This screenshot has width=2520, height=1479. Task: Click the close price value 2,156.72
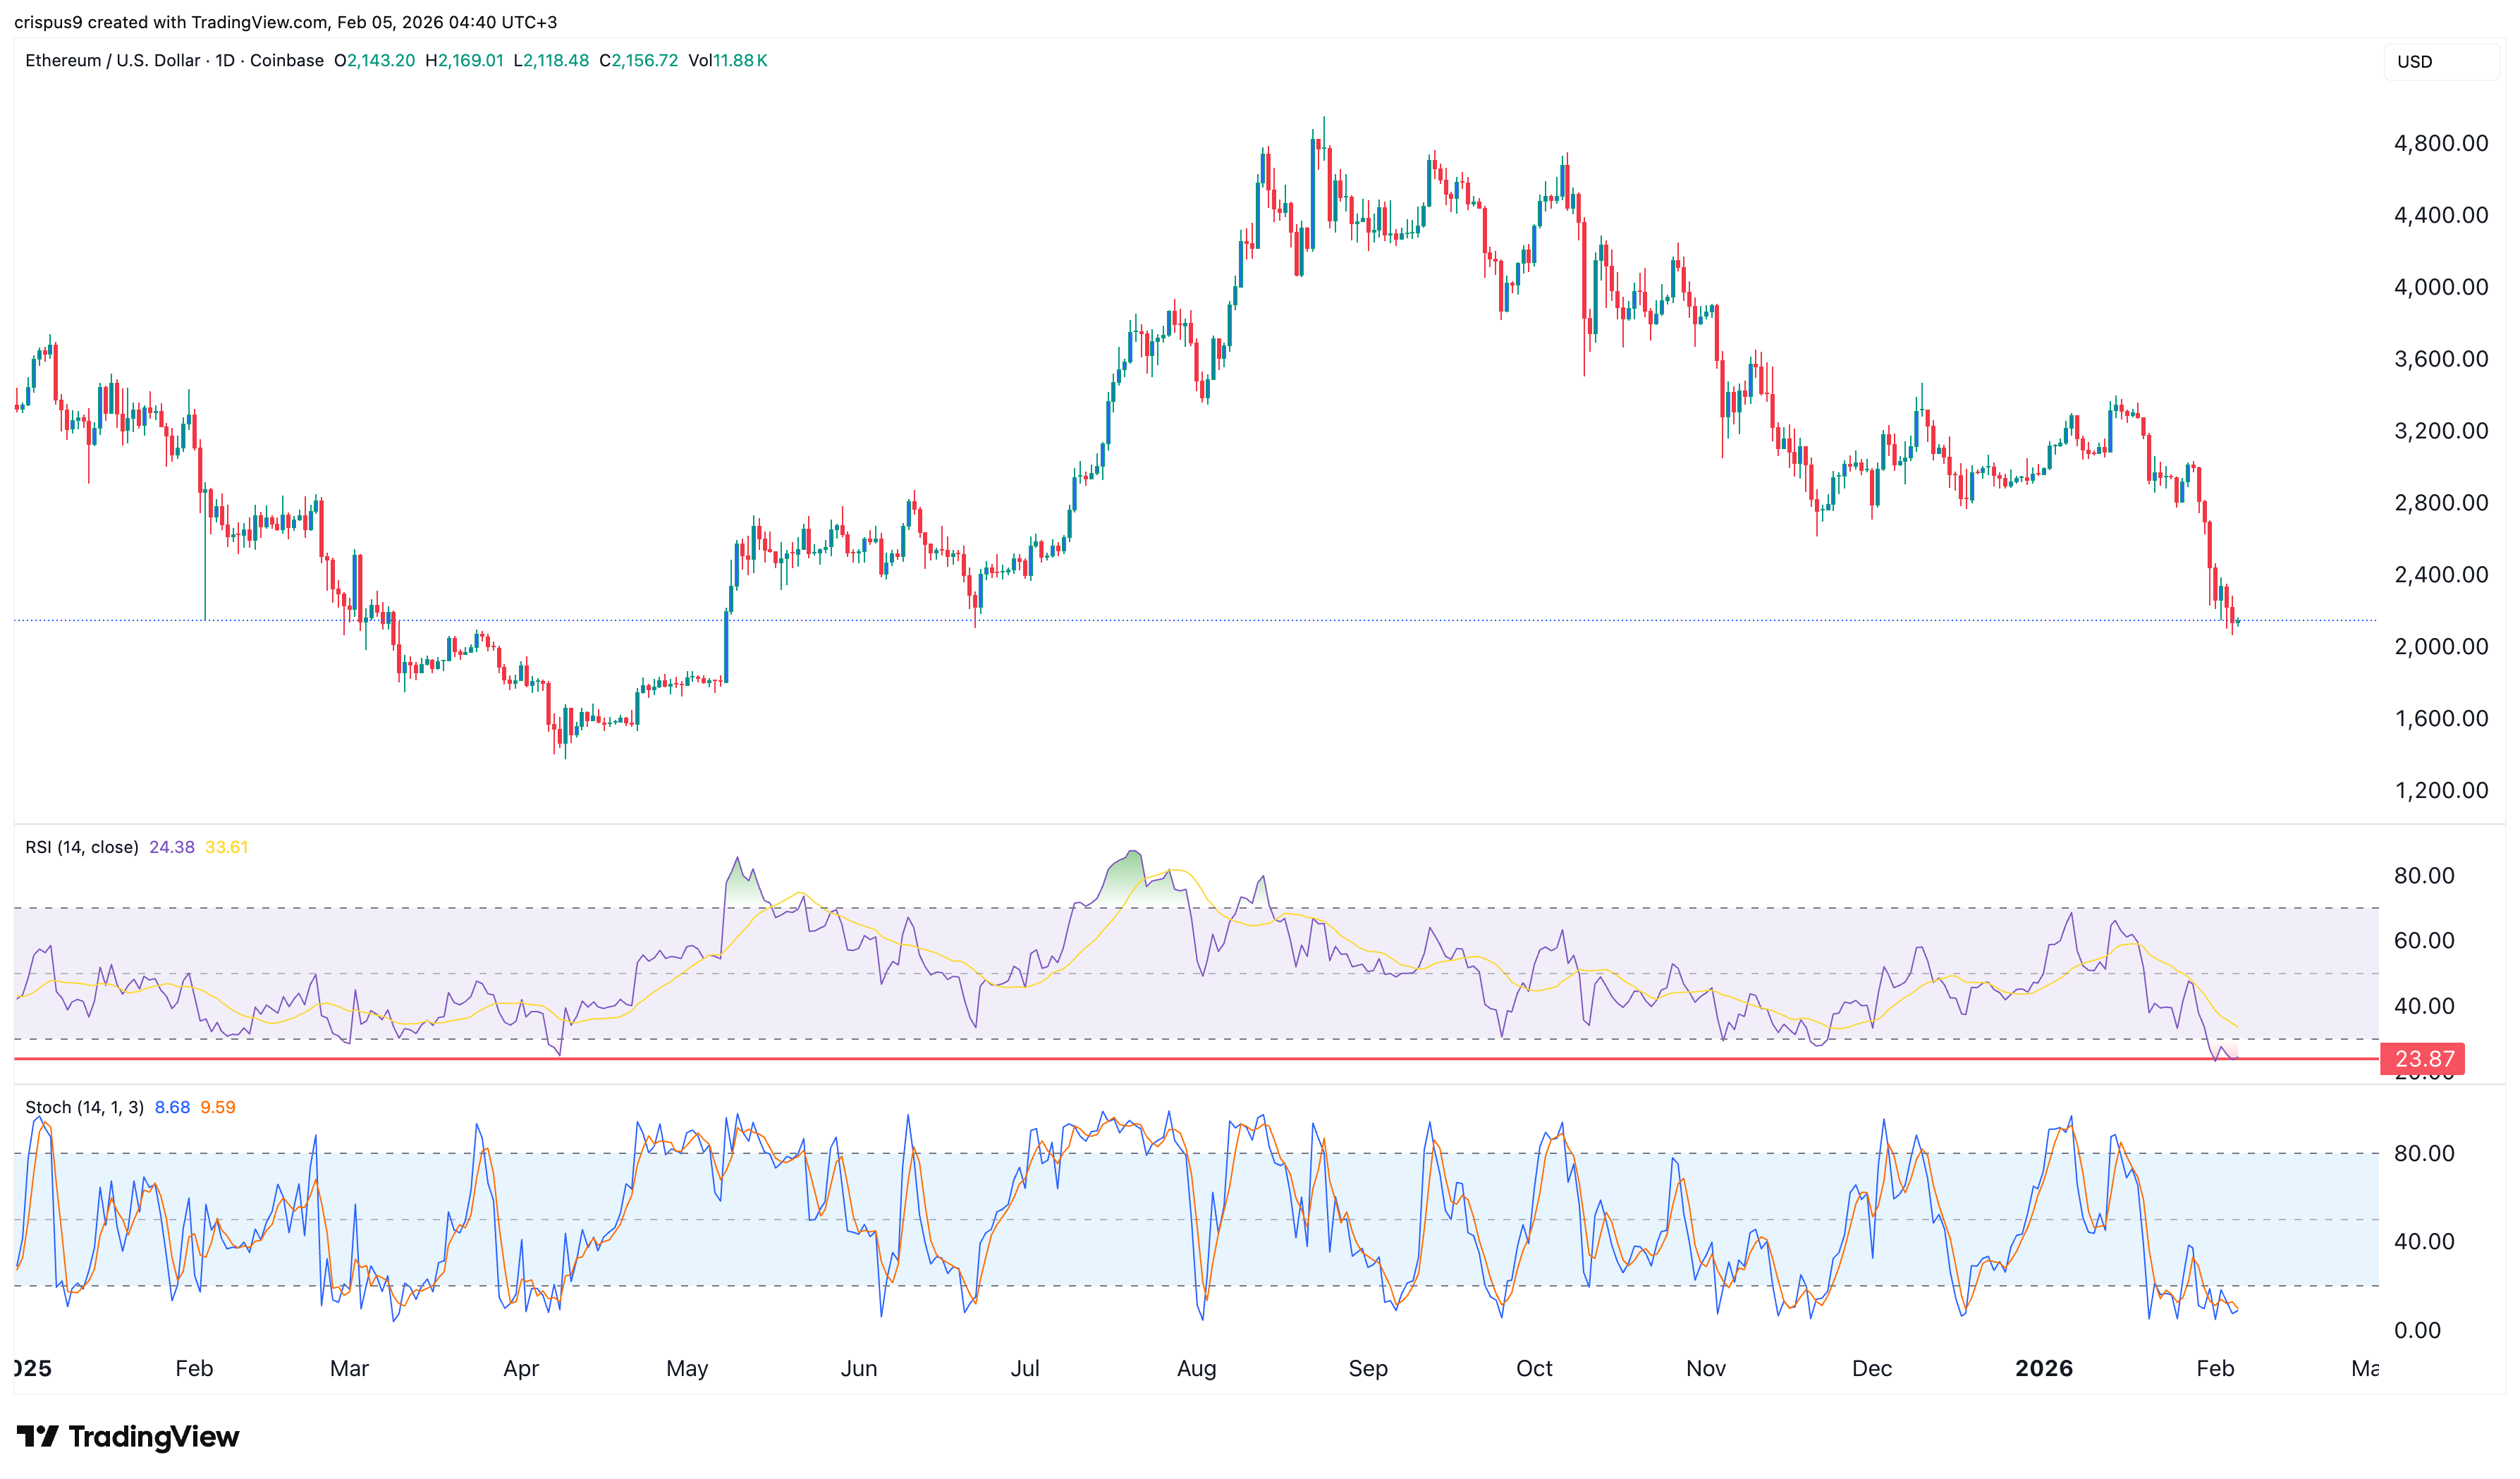pyautogui.click(x=639, y=60)
